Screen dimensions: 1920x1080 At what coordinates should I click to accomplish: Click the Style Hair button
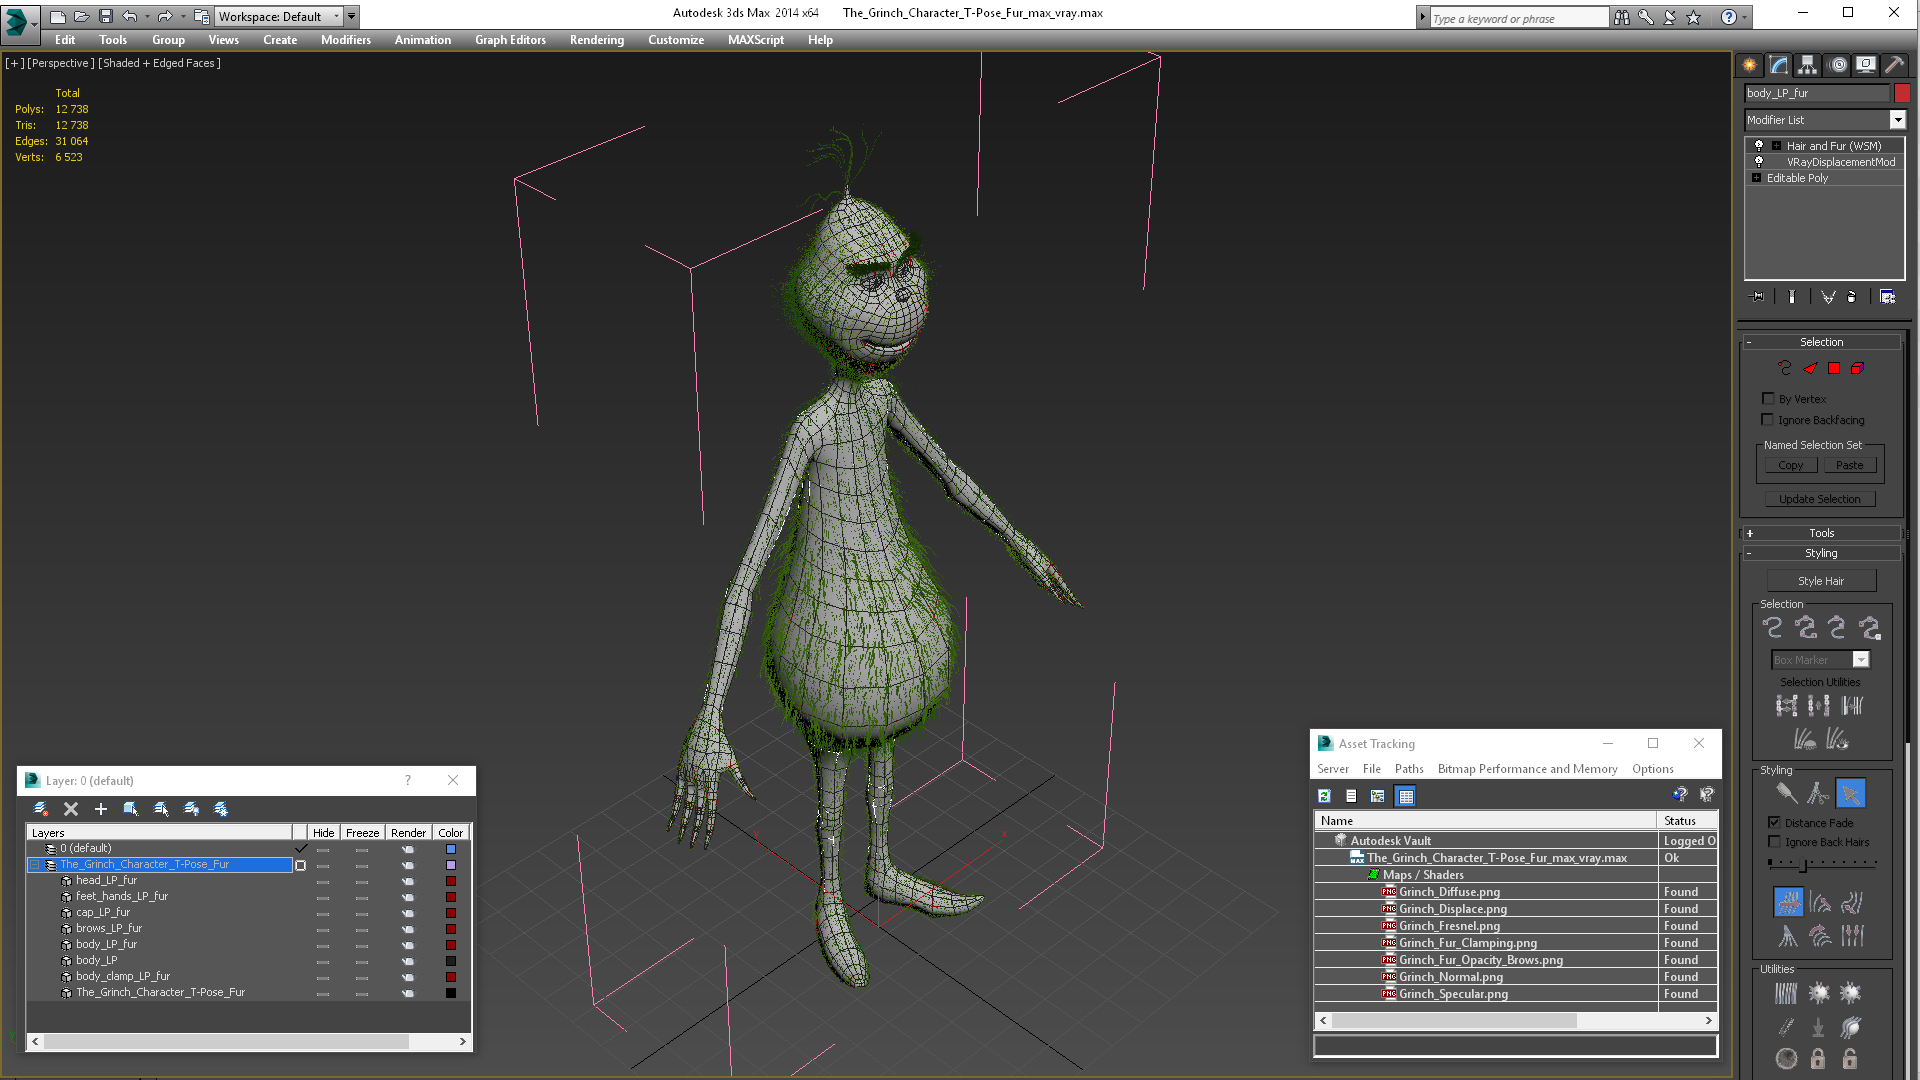click(x=1821, y=581)
